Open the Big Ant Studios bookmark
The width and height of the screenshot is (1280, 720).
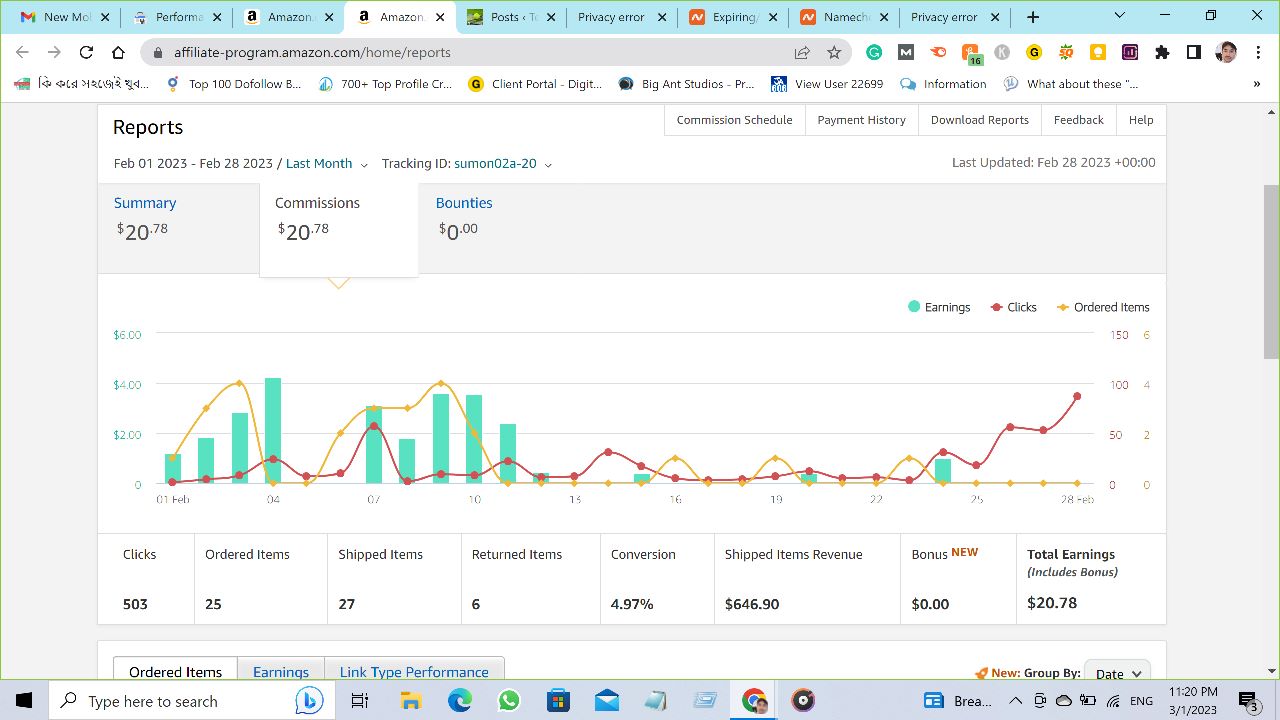pos(686,84)
